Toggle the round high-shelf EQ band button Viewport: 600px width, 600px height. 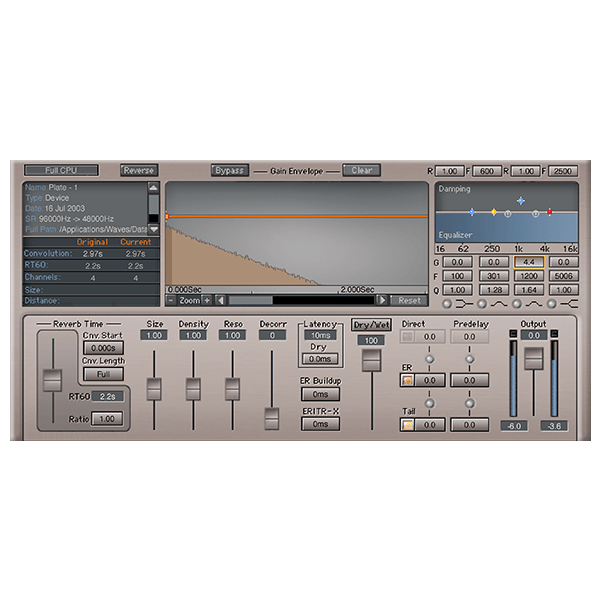point(552,304)
